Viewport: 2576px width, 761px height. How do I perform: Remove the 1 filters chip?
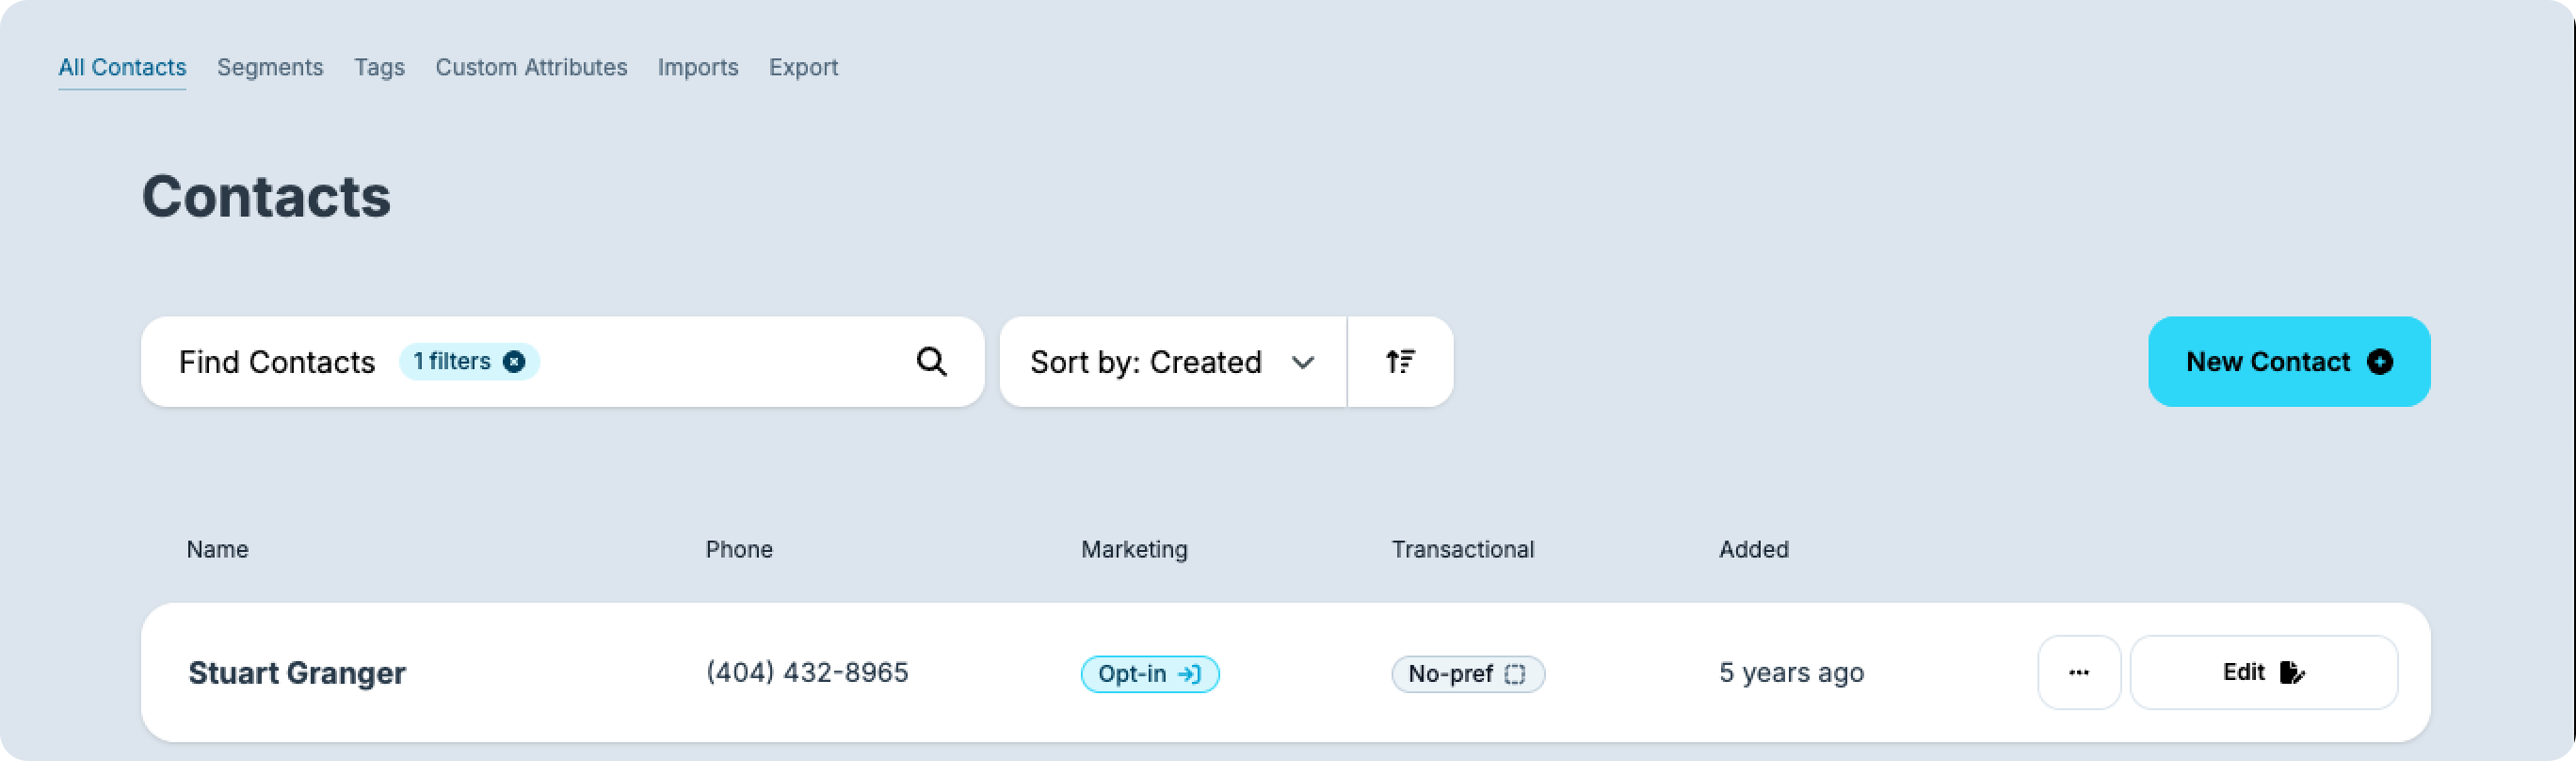(x=514, y=362)
